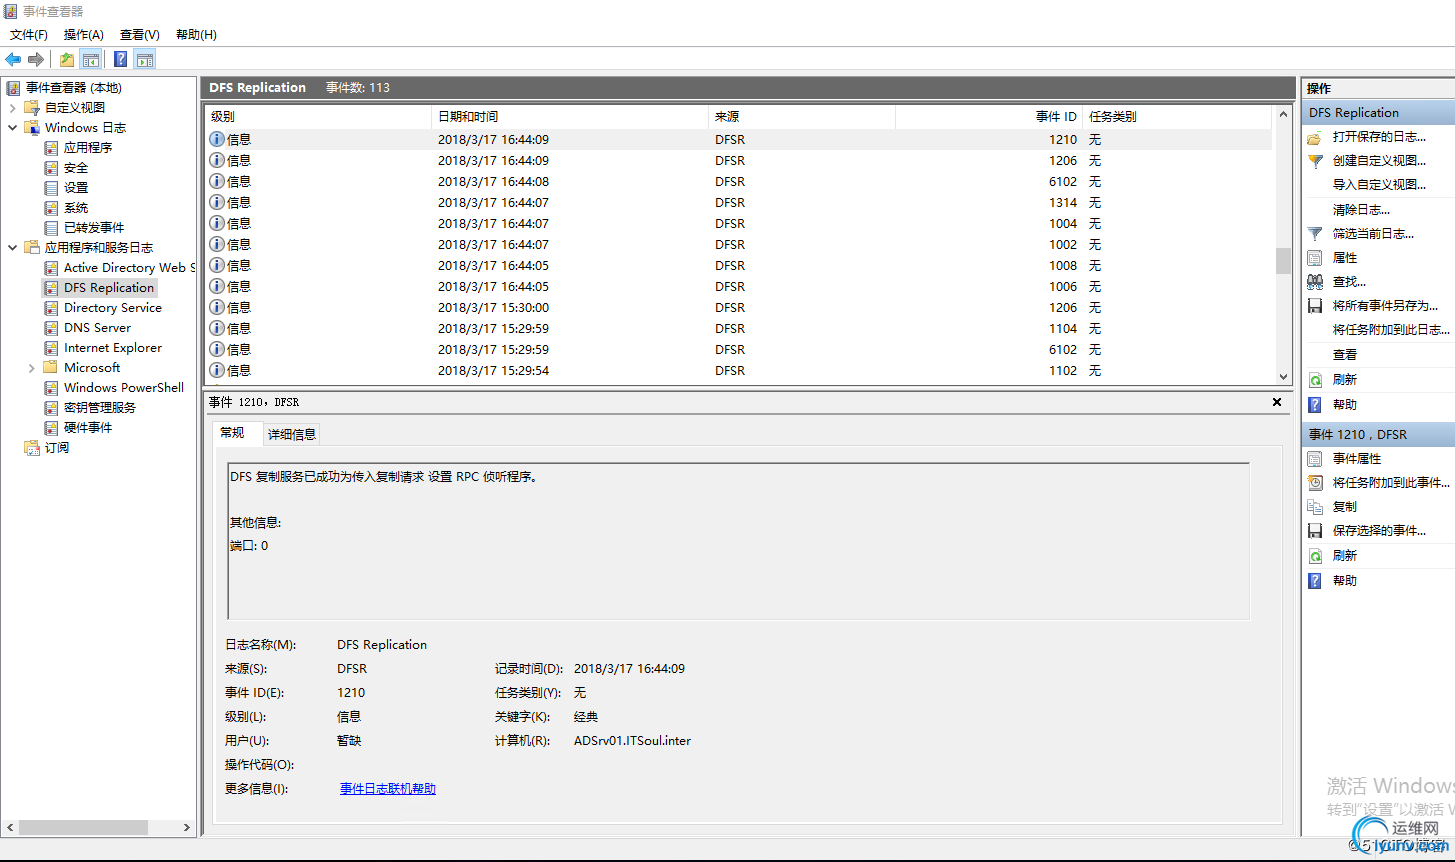This screenshot has height=862, width=1455.
Task: Switch to 详细信息 tab
Action: pos(292,434)
